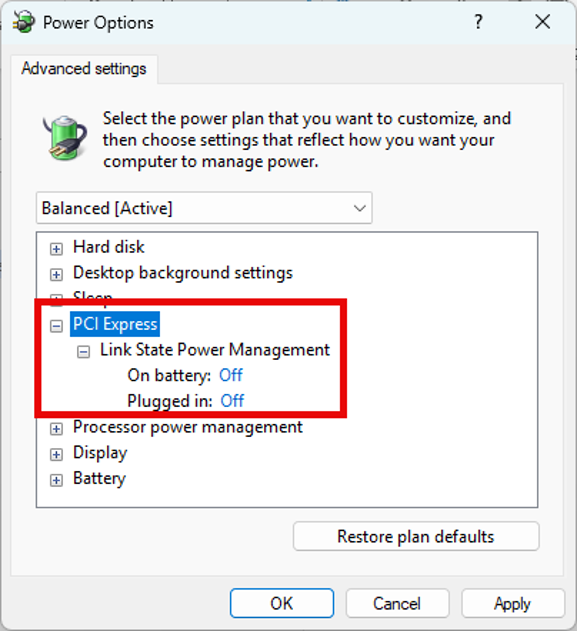The height and width of the screenshot is (631, 577).
Task: Change the On battery Off value
Action: (231, 375)
